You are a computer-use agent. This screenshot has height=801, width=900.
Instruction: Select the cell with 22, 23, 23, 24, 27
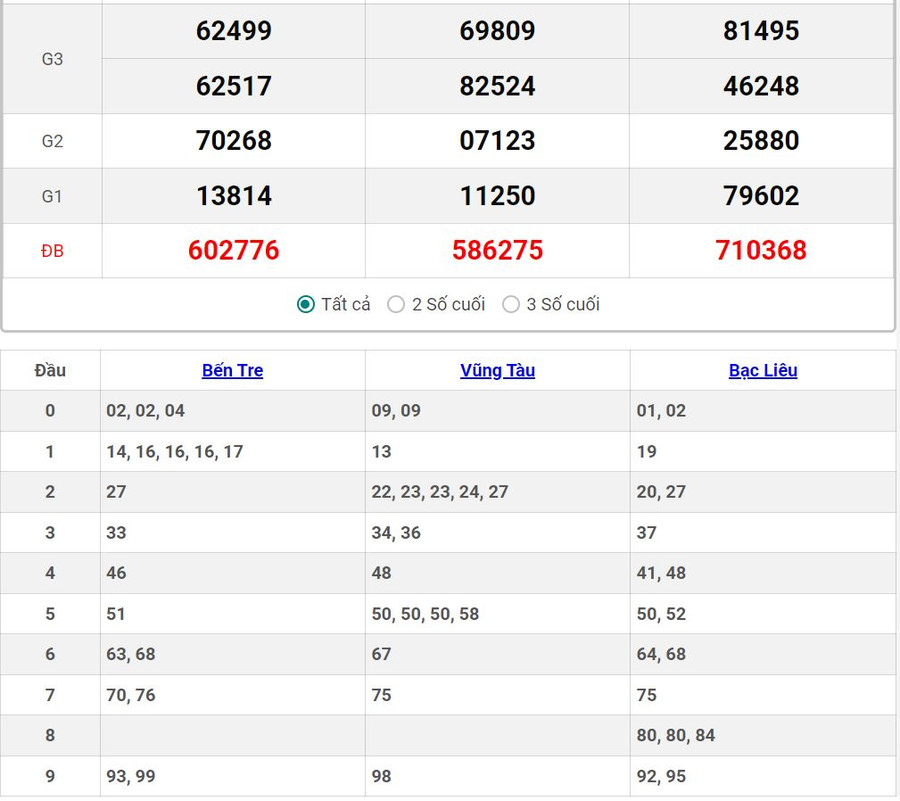440,492
